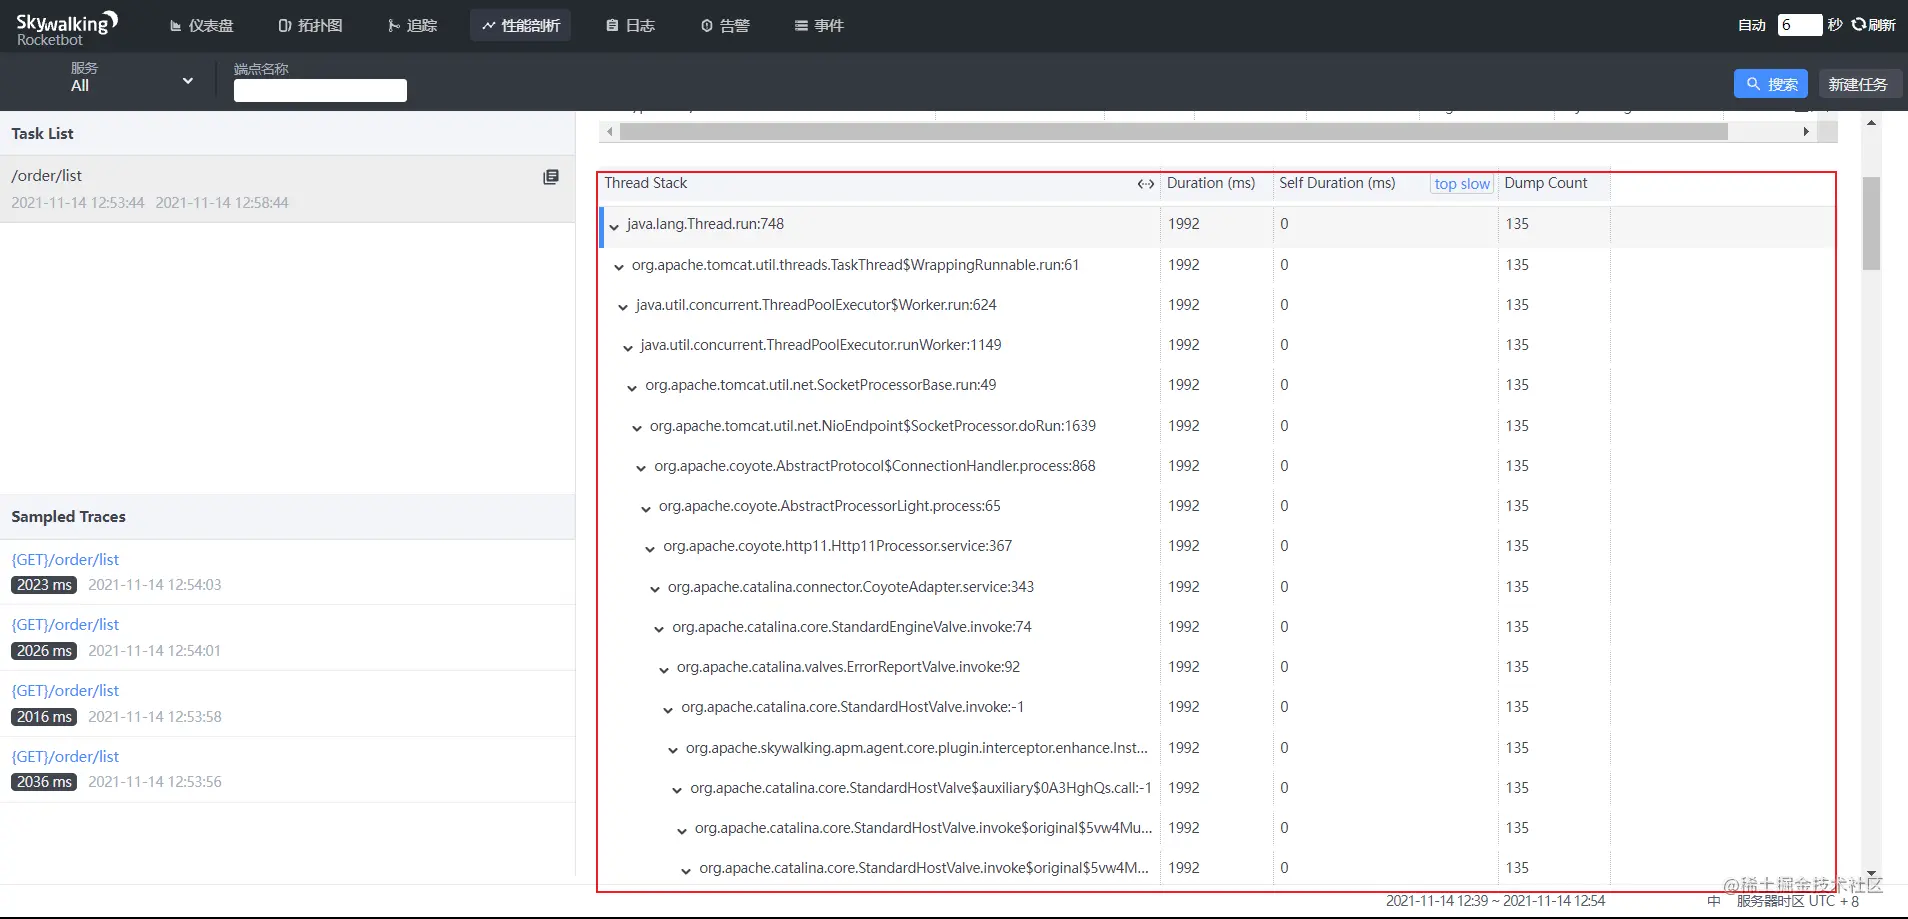This screenshot has height=919, width=1908.
Task: Click the Sampled Traces heading
Action: 68,517
